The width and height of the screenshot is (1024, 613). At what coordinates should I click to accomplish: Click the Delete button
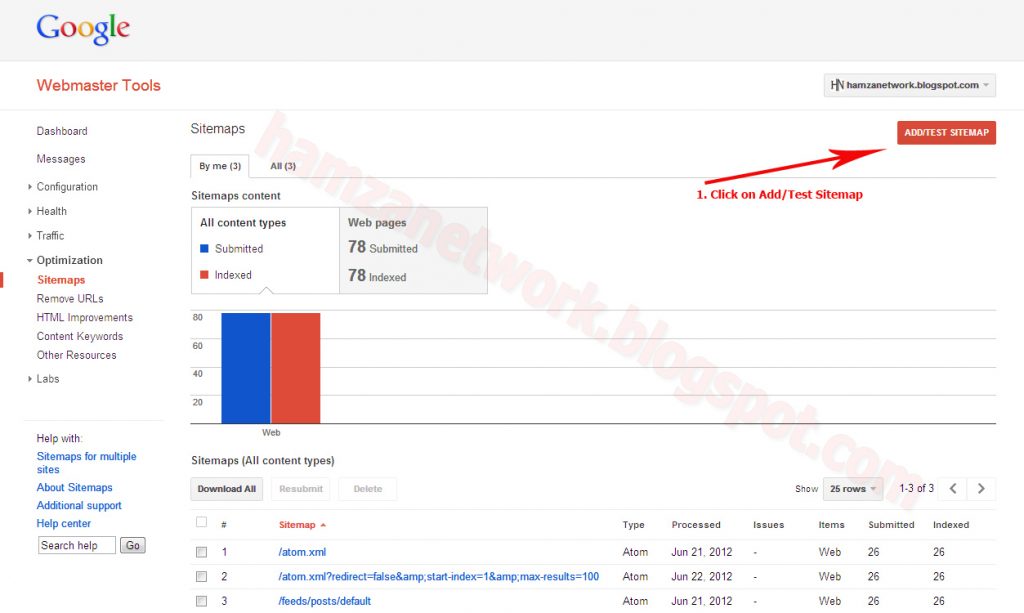pyautogui.click(x=368, y=489)
